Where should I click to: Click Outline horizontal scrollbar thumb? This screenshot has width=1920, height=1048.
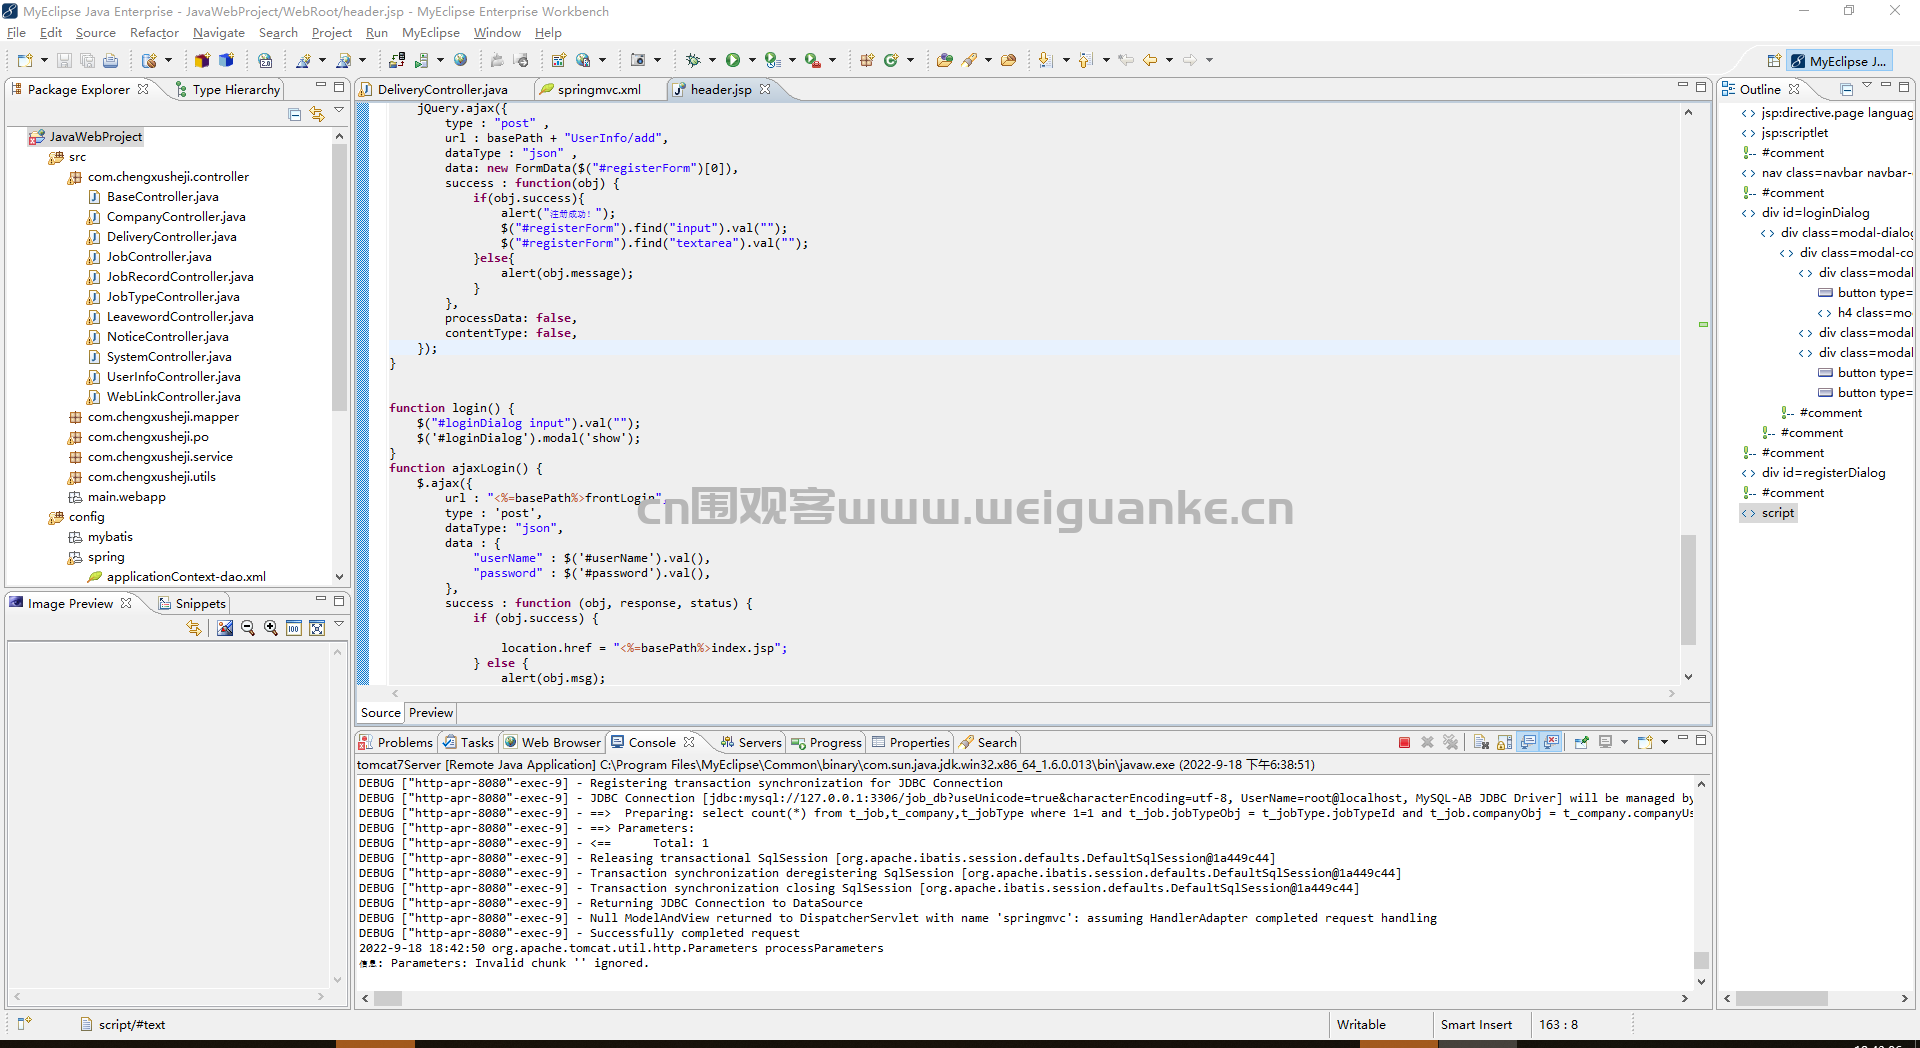[x=1781, y=998]
